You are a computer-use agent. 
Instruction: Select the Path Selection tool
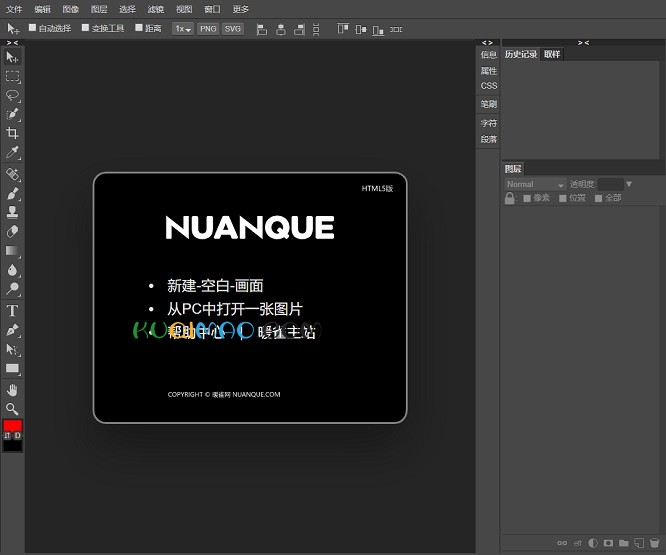click(x=12, y=349)
